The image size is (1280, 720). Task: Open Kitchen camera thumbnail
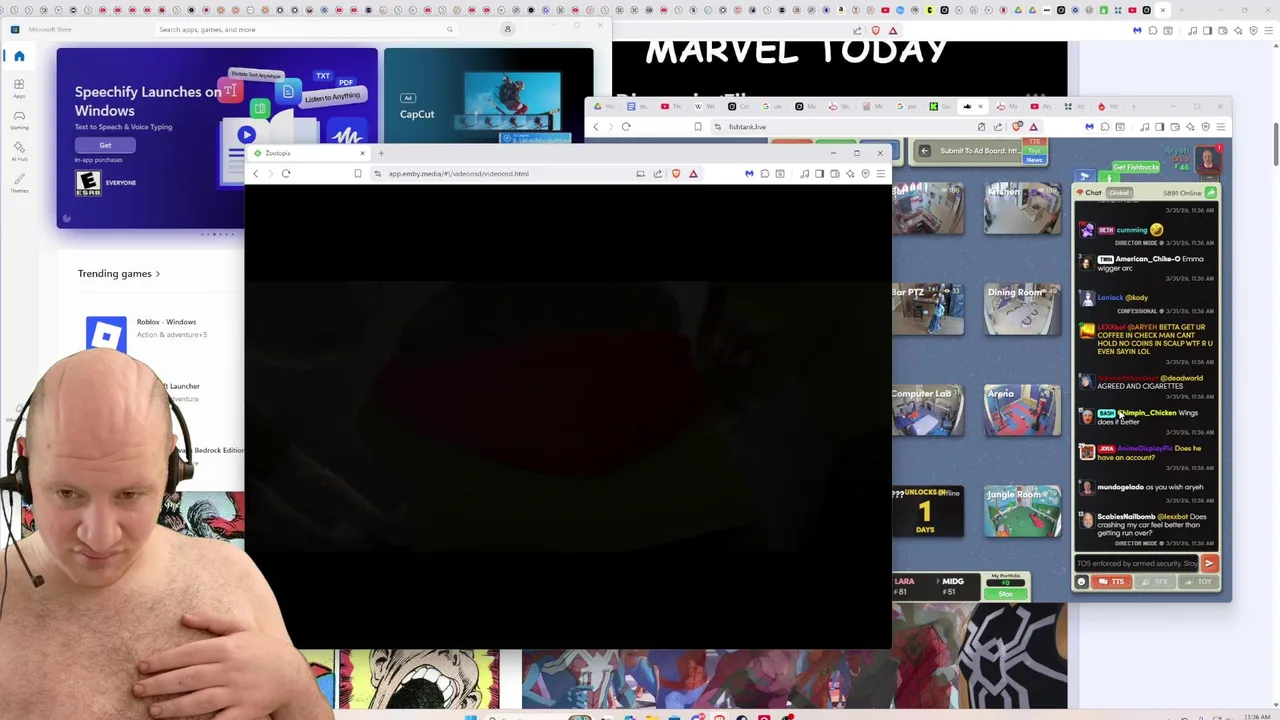click(x=1022, y=208)
